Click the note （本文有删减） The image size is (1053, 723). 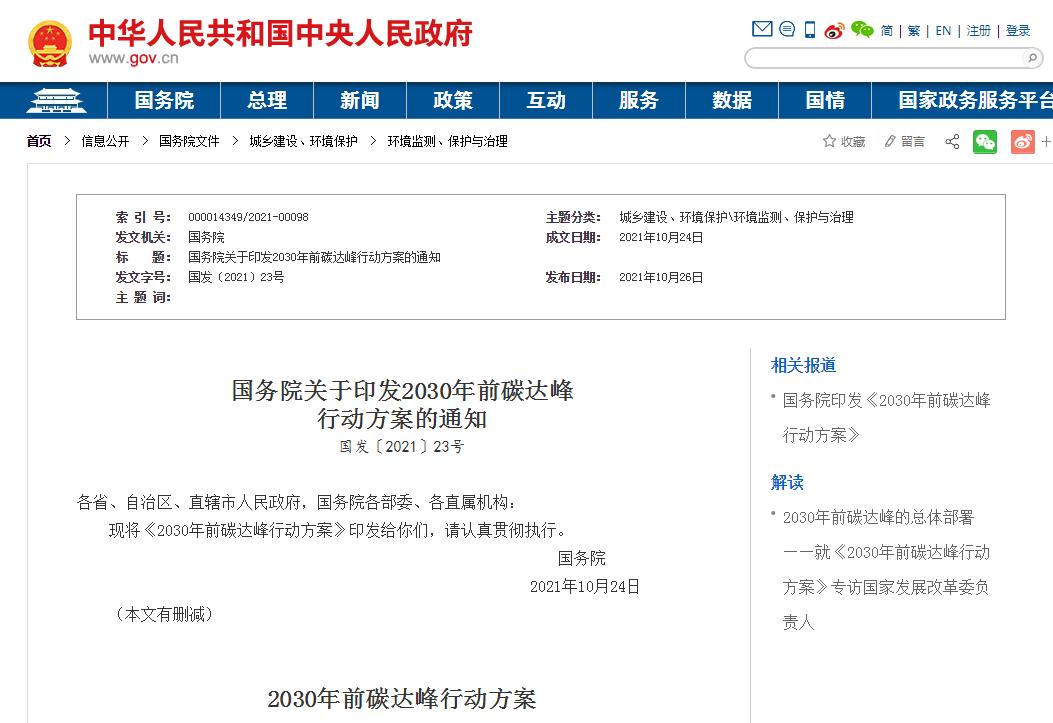coord(165,614)
